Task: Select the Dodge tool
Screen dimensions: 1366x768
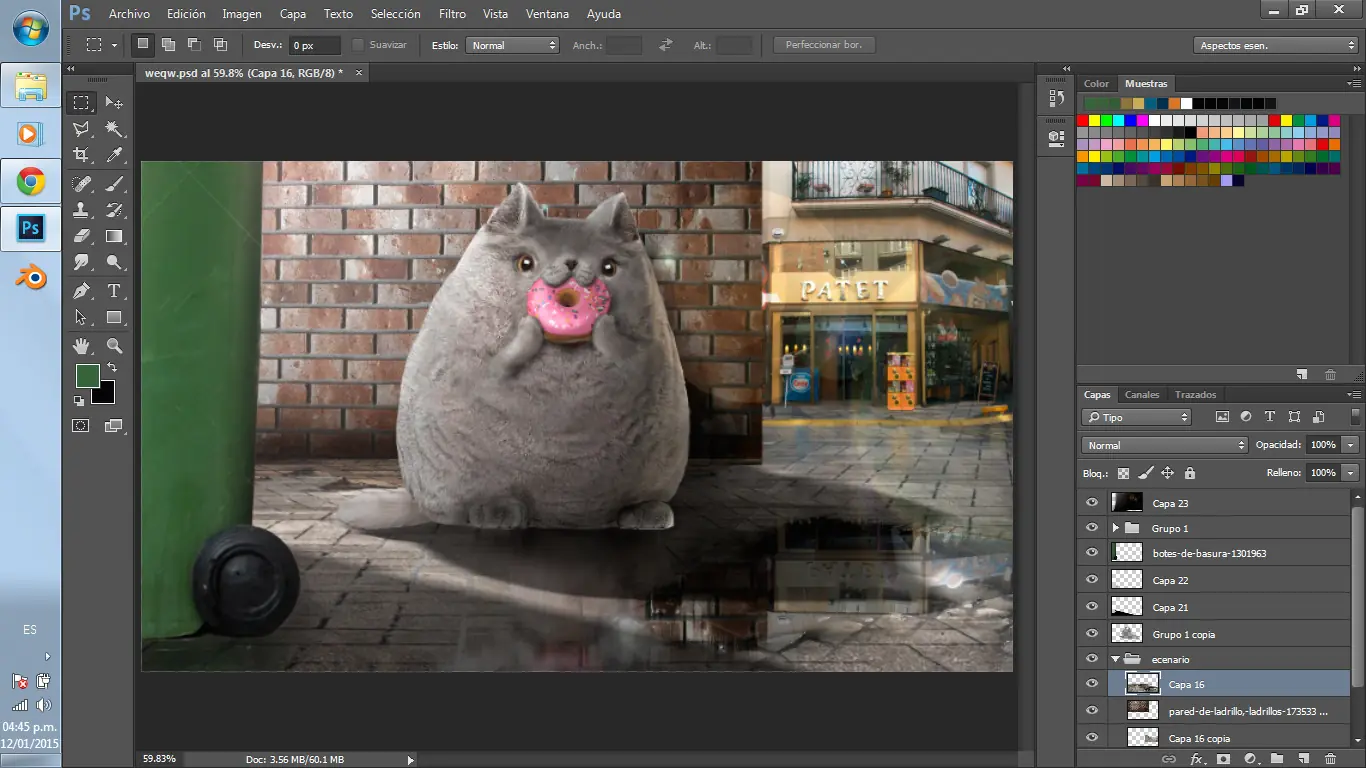Action: pos(114,262)
